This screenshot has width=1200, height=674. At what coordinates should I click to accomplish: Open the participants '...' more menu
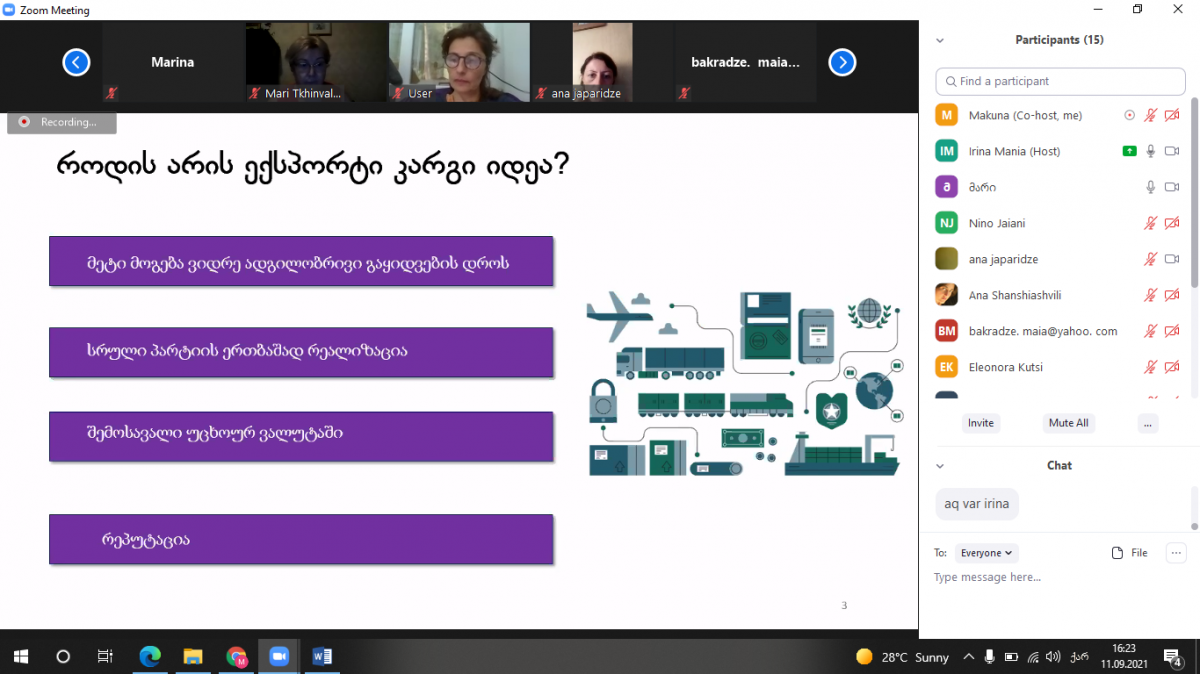click(x=1147, y=423)
